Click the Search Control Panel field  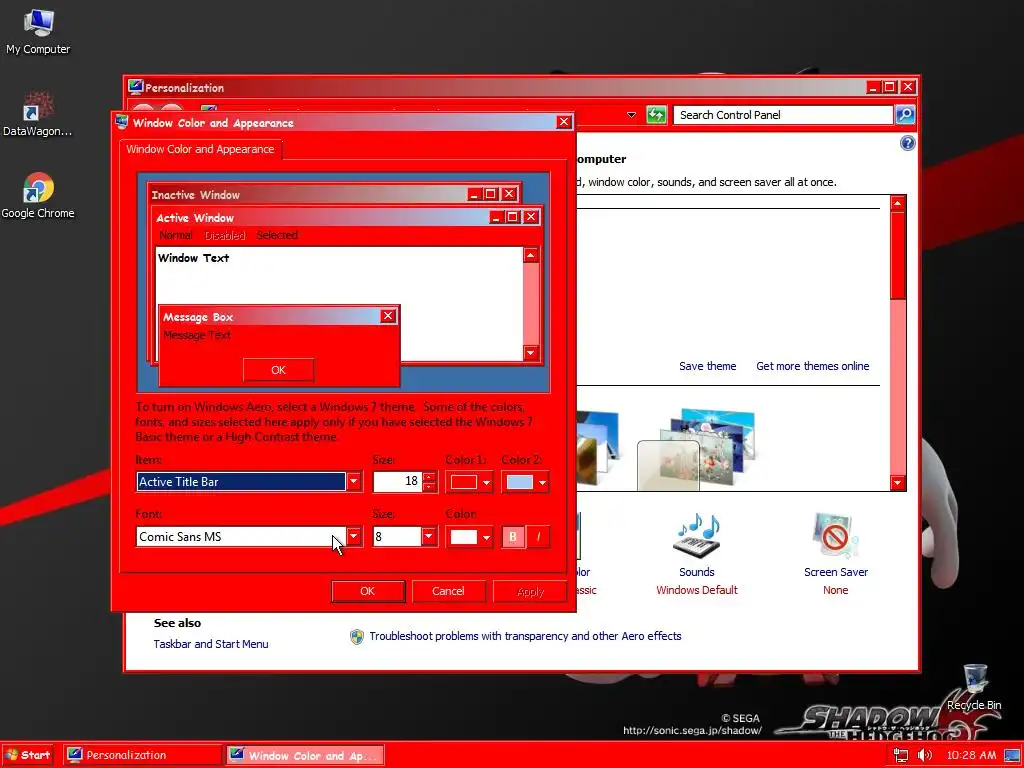point(782,115)
